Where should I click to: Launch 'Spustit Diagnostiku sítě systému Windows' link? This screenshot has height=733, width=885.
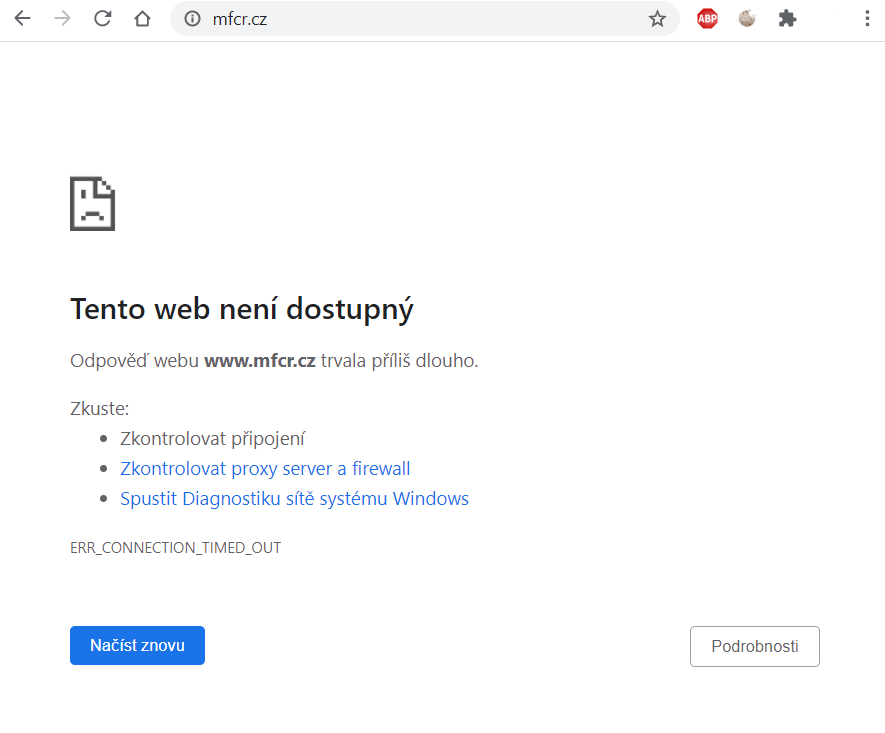click(294, 499)
